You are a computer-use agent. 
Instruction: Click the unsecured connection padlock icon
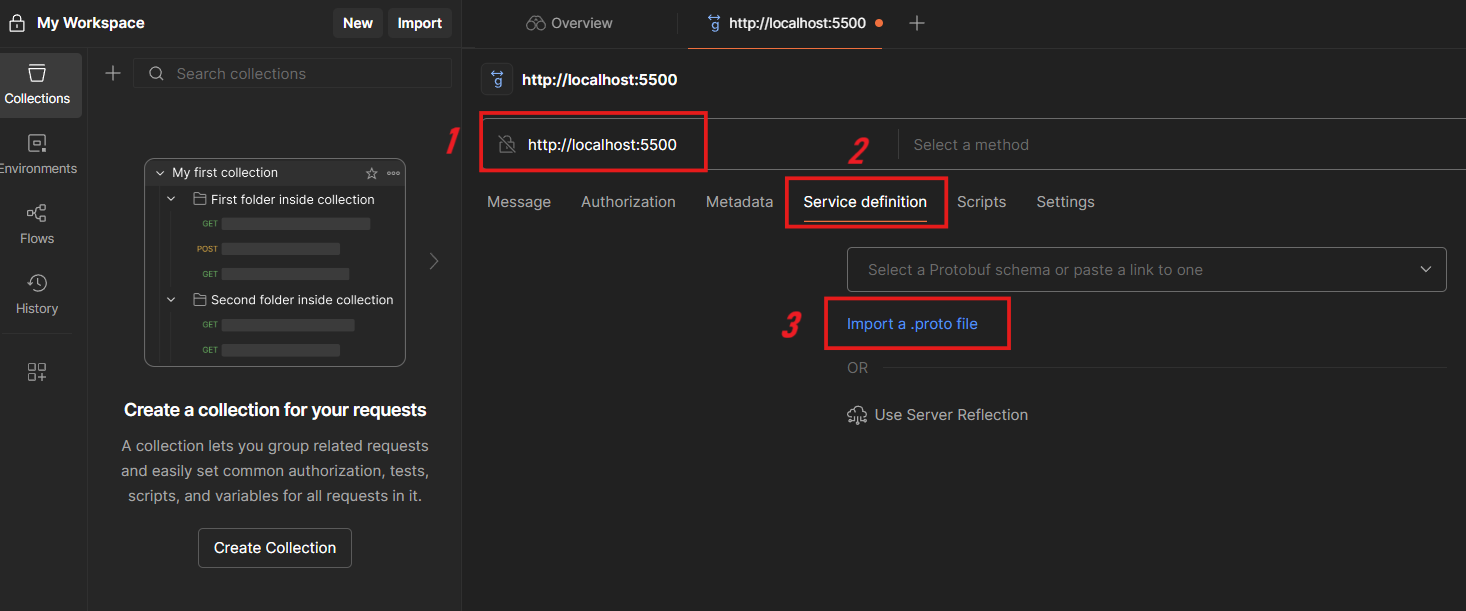pos(507,144)
